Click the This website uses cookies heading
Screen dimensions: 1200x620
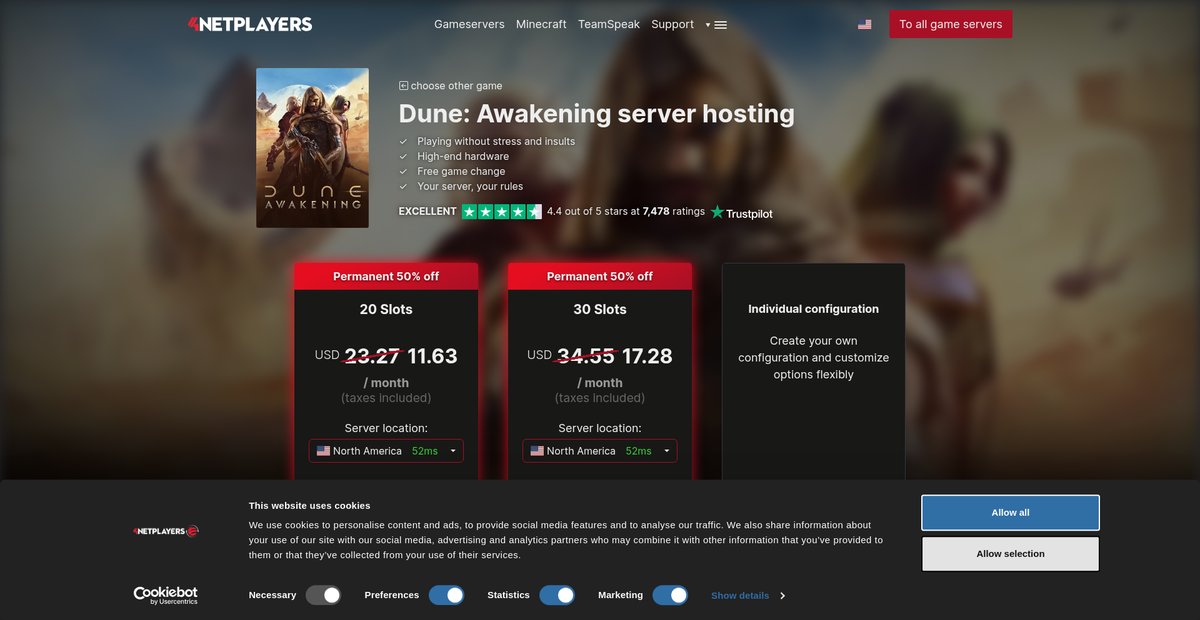coord(310,506)
